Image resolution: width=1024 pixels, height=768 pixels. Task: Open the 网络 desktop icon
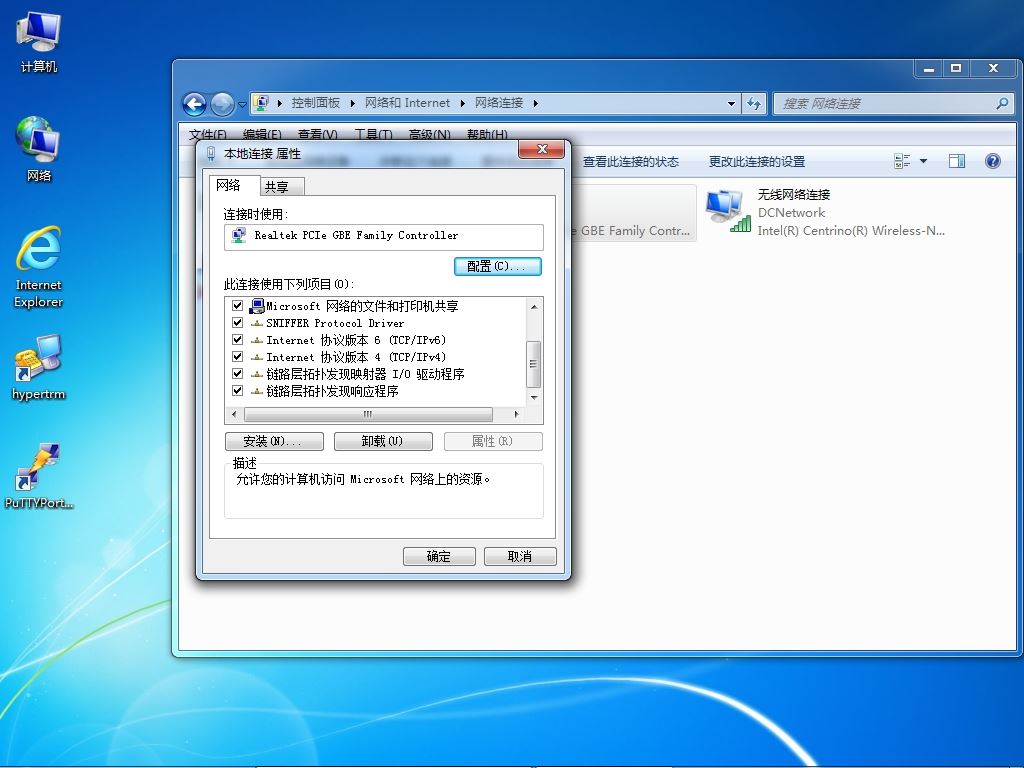click(39, 149)
